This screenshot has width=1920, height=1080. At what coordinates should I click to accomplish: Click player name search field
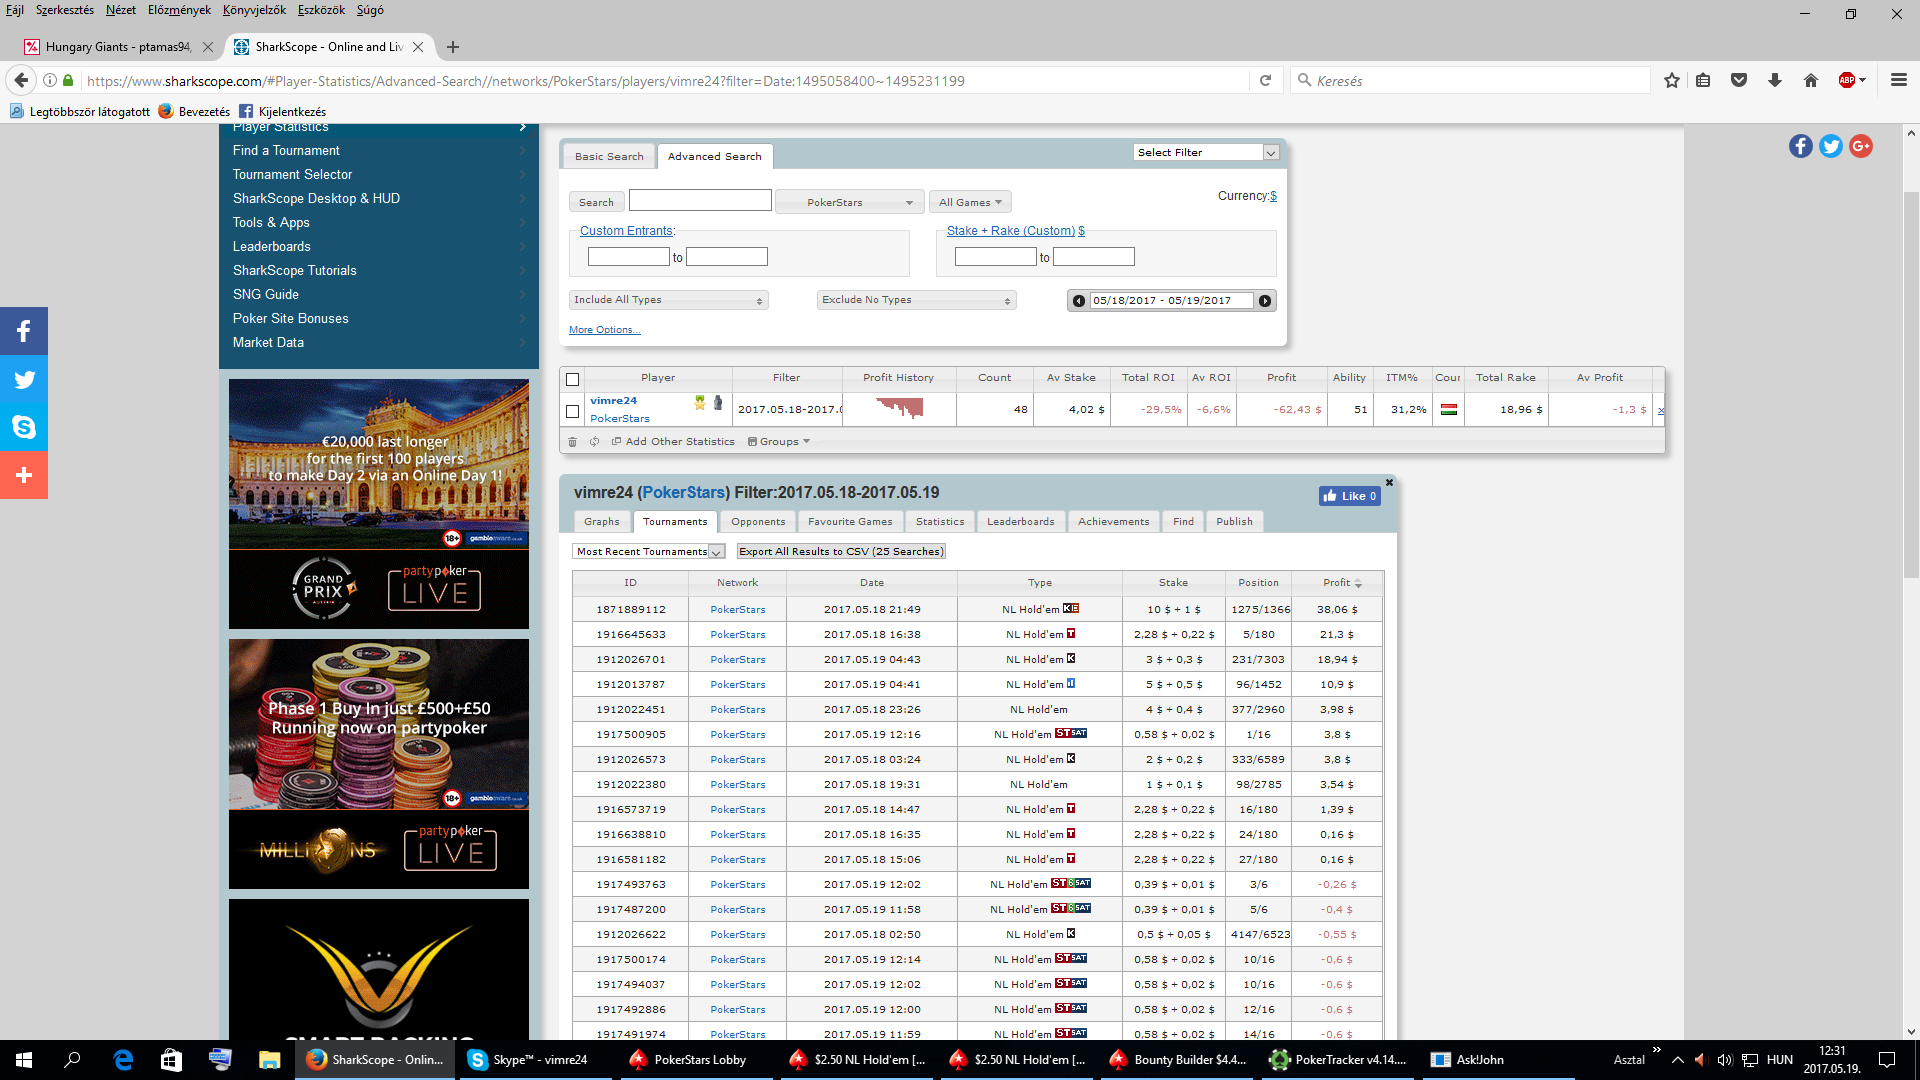700,201
